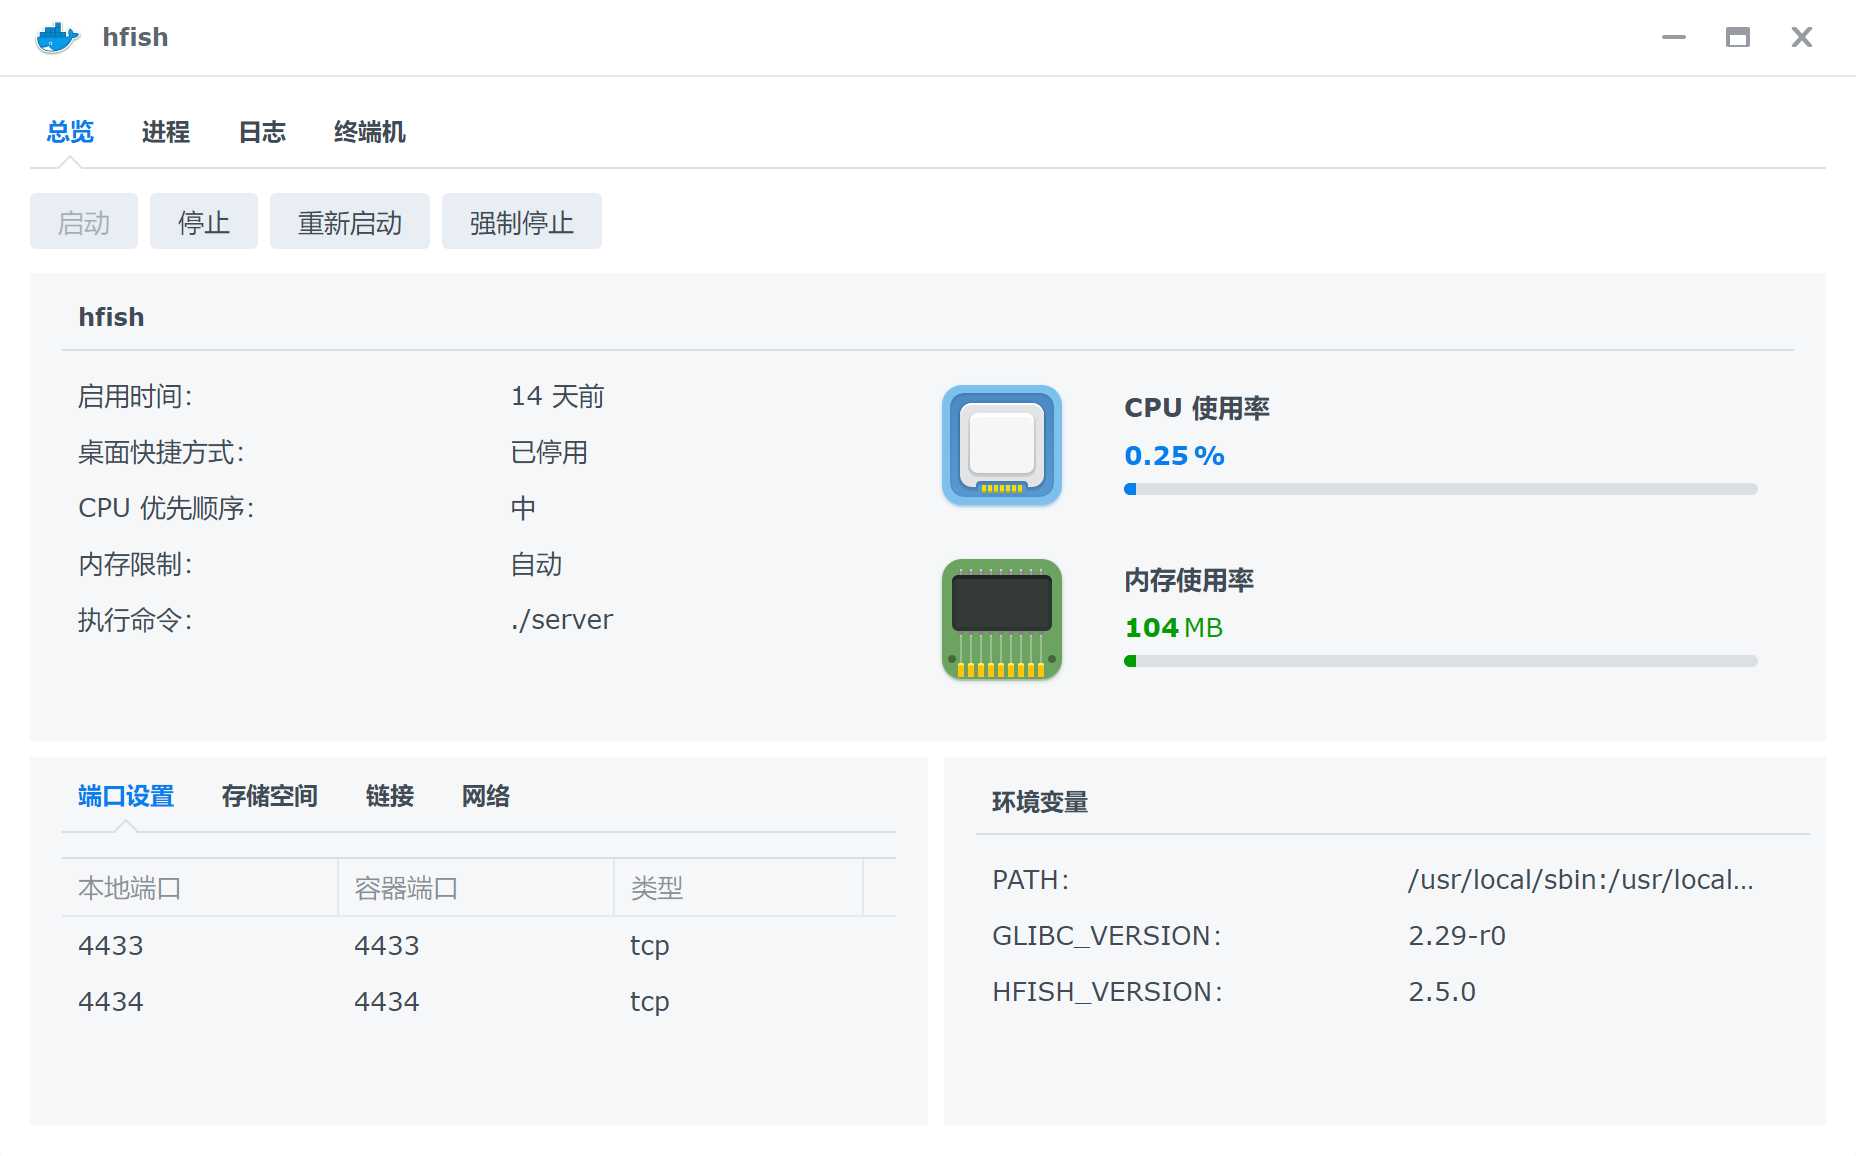Click the 桌面快捷方式: label

(161, 452)
